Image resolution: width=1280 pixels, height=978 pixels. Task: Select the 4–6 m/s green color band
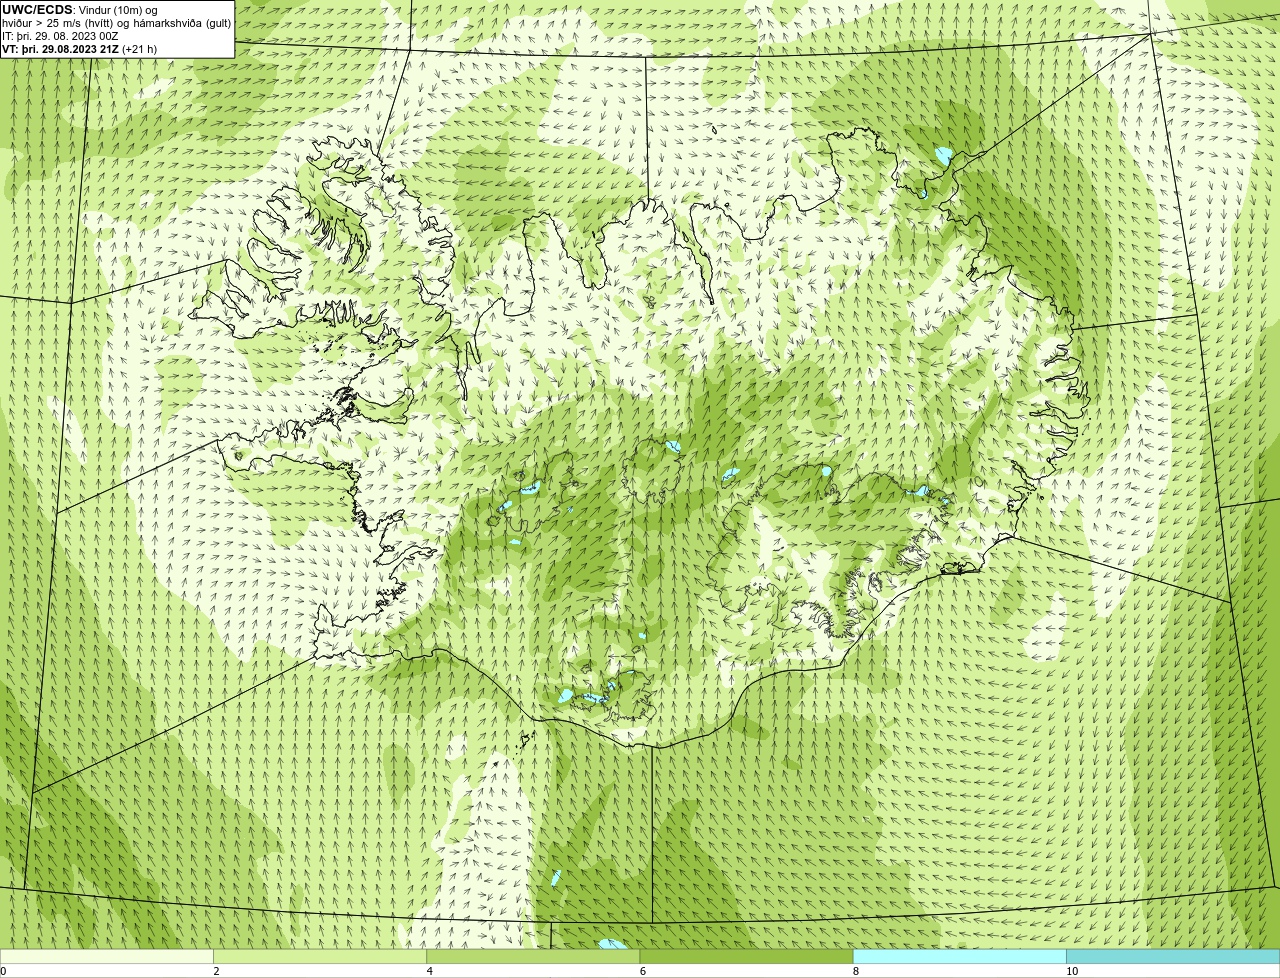[x=533, y=956]
